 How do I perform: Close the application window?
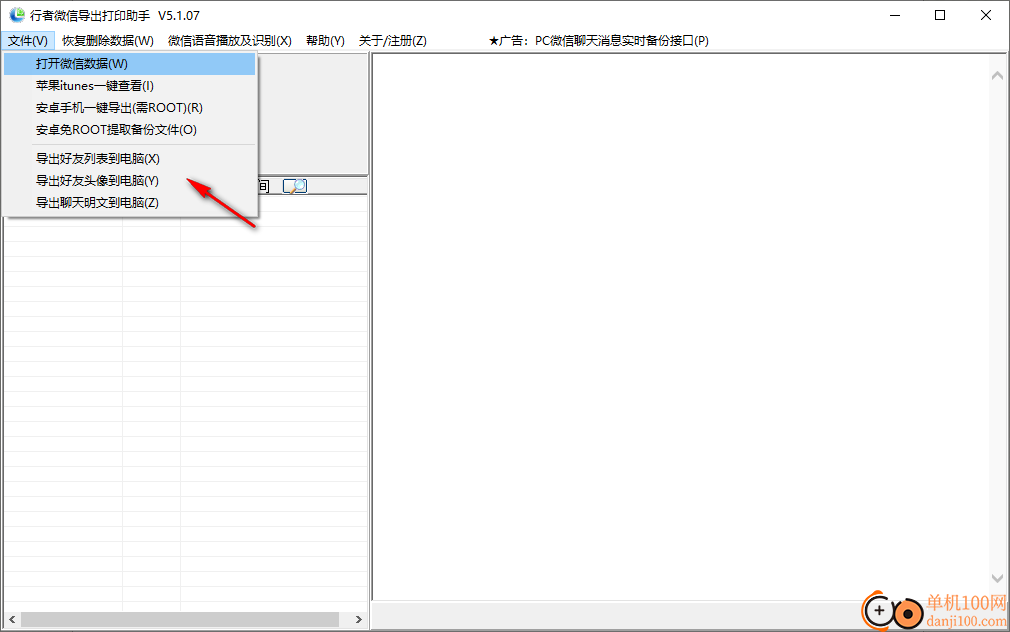click(x=986, y=15)
